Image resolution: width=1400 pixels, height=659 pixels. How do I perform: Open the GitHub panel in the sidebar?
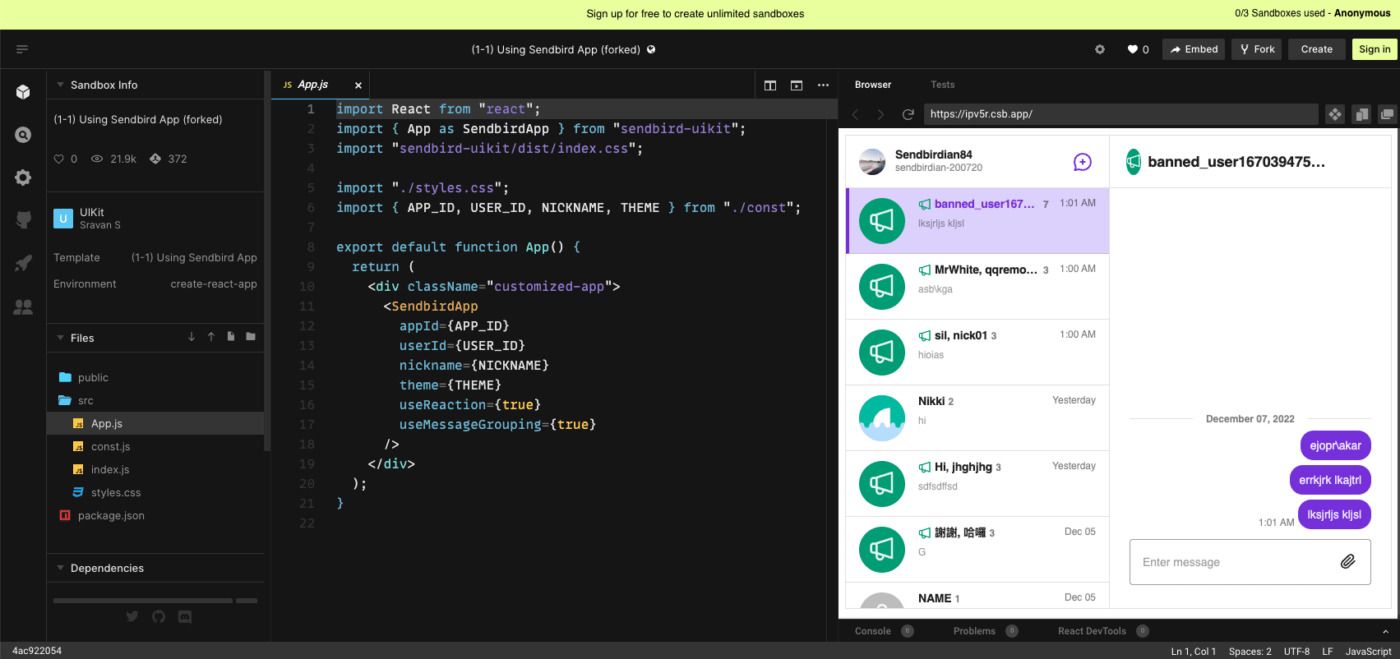coord(23,221)
